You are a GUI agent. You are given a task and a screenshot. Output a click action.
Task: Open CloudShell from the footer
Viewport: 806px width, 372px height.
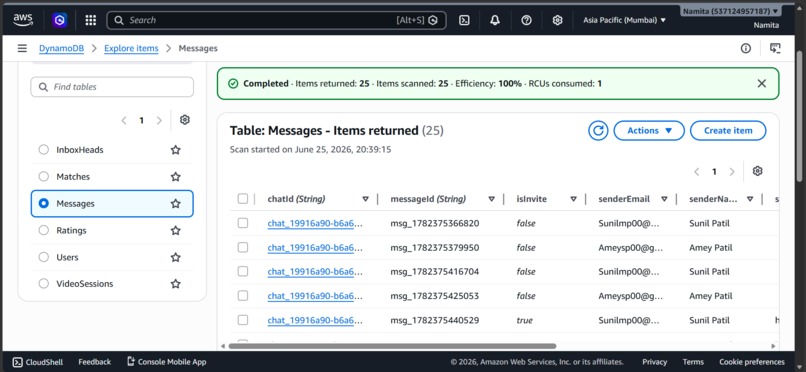coord(38,362)
